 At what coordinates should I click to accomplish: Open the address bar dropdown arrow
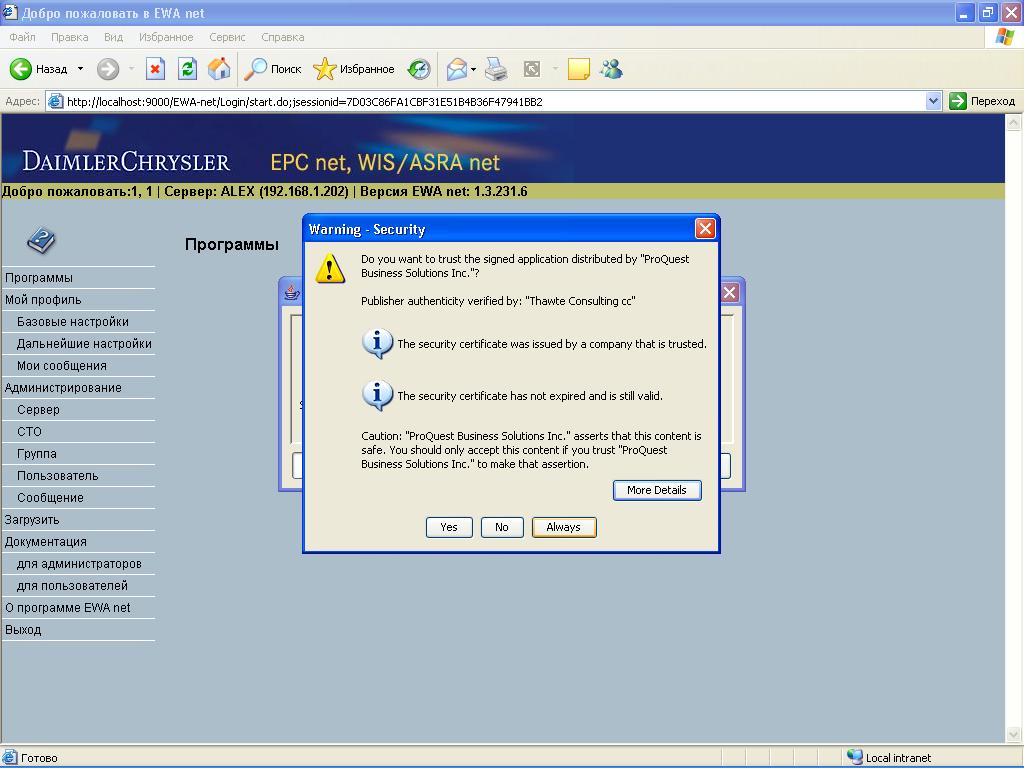[933, 101]
